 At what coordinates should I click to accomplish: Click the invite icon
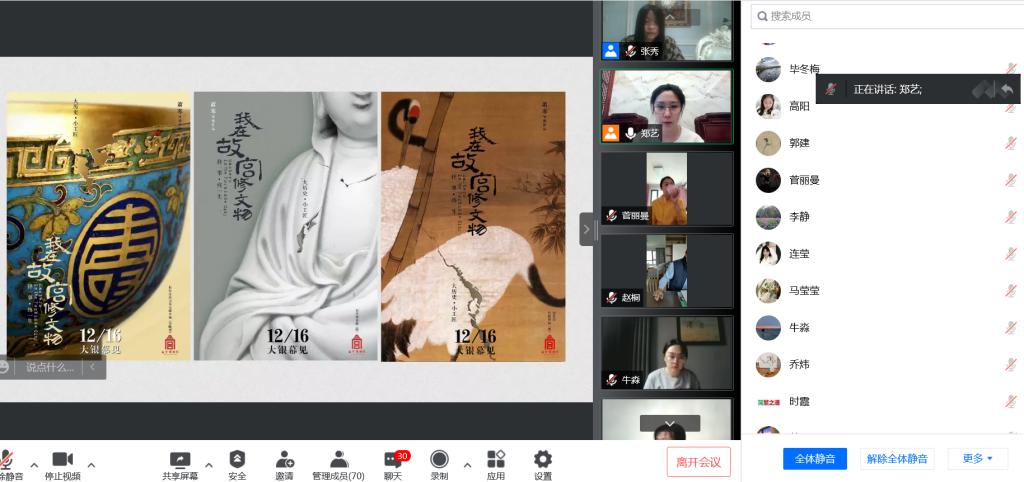click(284, 459)
